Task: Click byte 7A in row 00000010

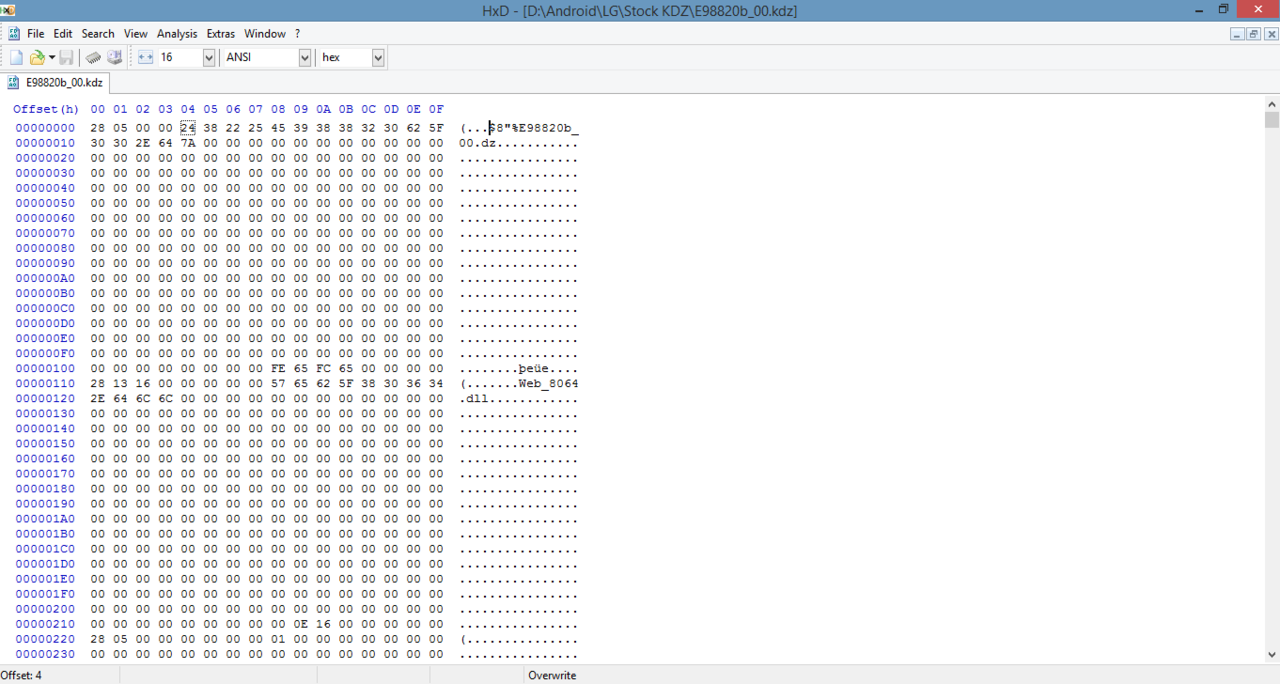Action: [188, 143]
